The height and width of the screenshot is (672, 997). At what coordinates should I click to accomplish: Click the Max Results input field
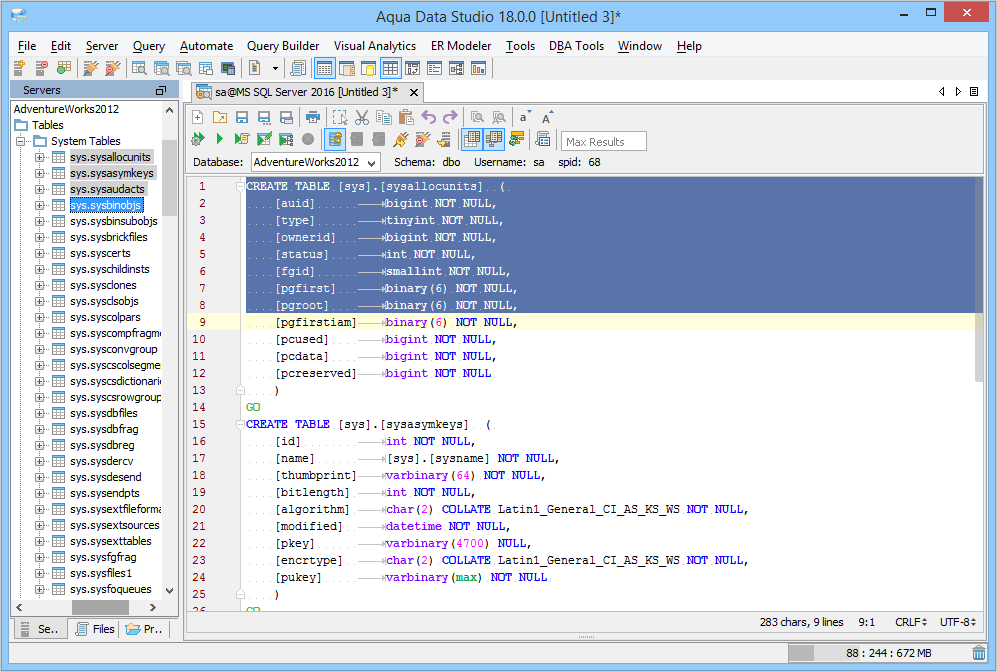[604, 142]
